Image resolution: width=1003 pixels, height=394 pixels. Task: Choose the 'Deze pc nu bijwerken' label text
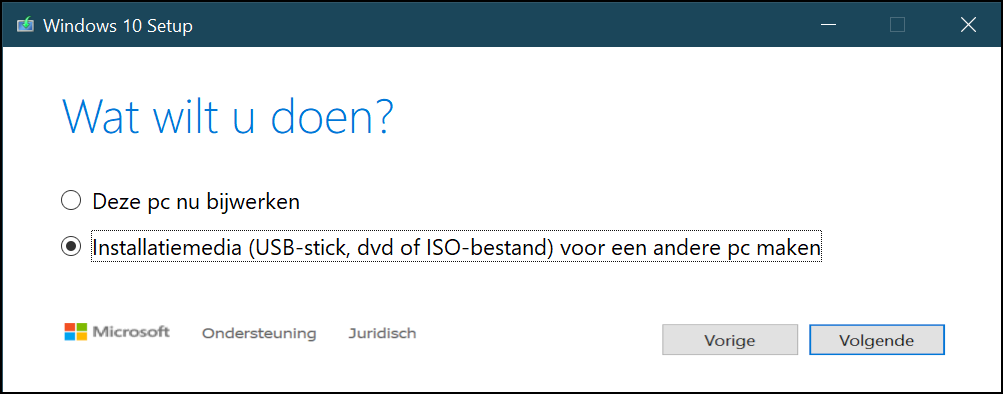coord(196,202)
